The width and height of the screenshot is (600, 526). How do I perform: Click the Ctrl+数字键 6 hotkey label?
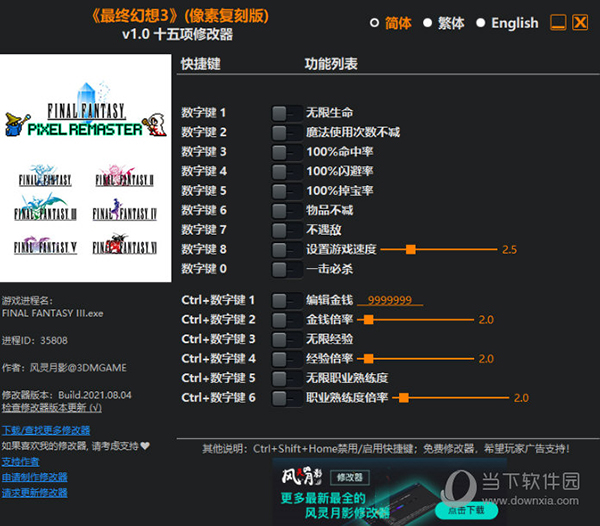(x=218, y=398)
